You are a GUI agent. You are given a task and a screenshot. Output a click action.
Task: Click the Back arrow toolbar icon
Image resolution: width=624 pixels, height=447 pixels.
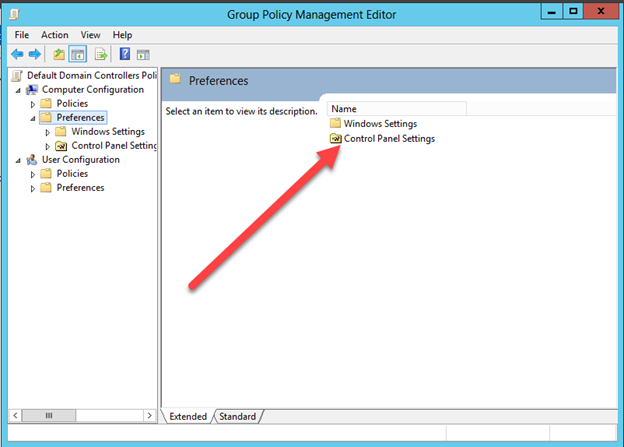tap(17, 54)
